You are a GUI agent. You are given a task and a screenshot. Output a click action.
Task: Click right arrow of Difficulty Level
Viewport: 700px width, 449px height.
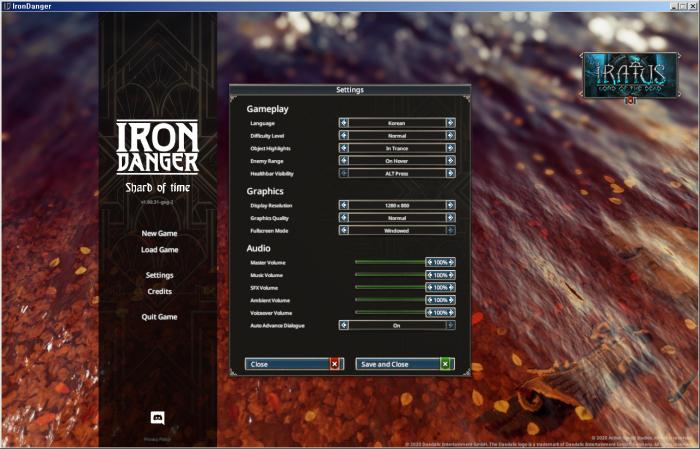click(x=450, y=135)
